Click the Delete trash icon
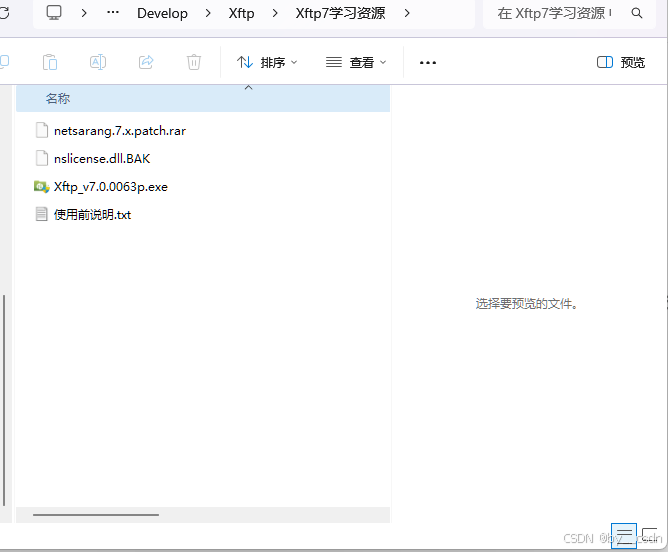The image size is (668, 552). (x=194, y=62)
